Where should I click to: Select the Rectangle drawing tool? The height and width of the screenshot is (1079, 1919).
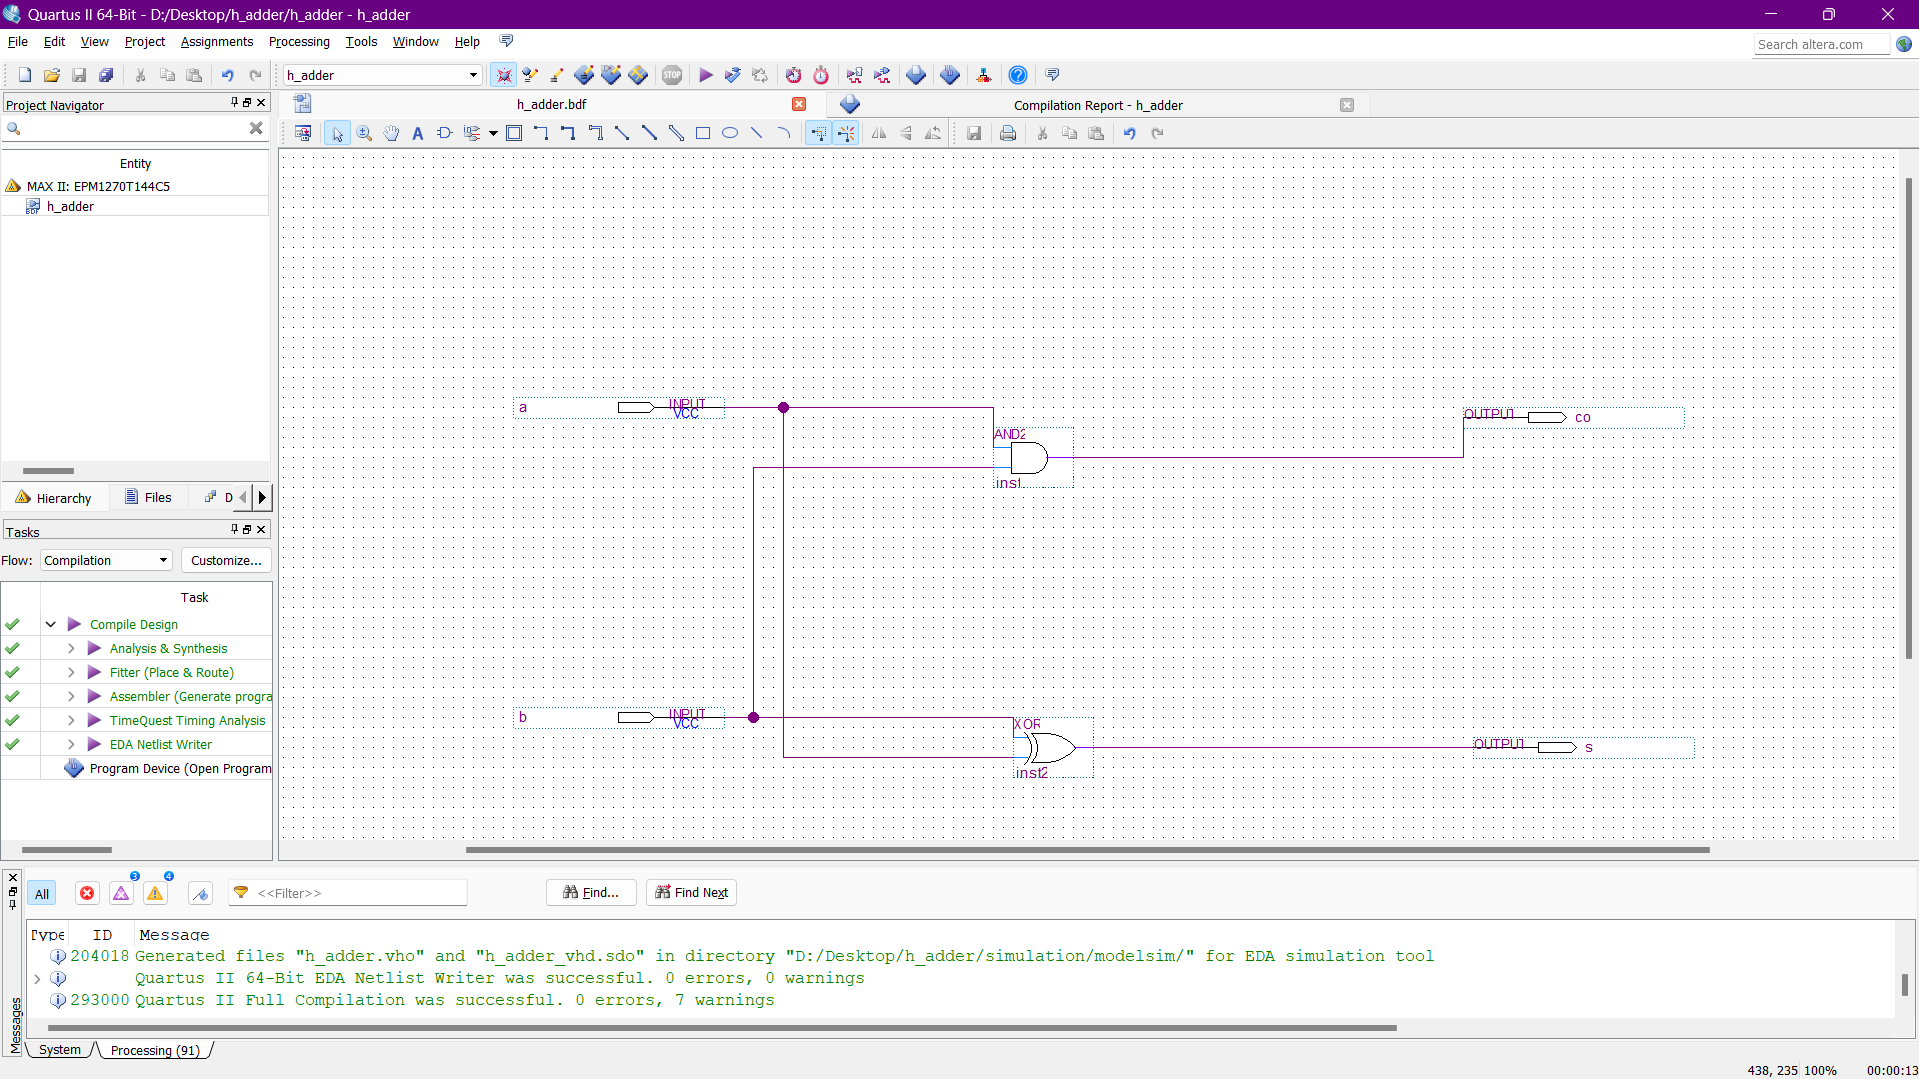pos(703,133)
